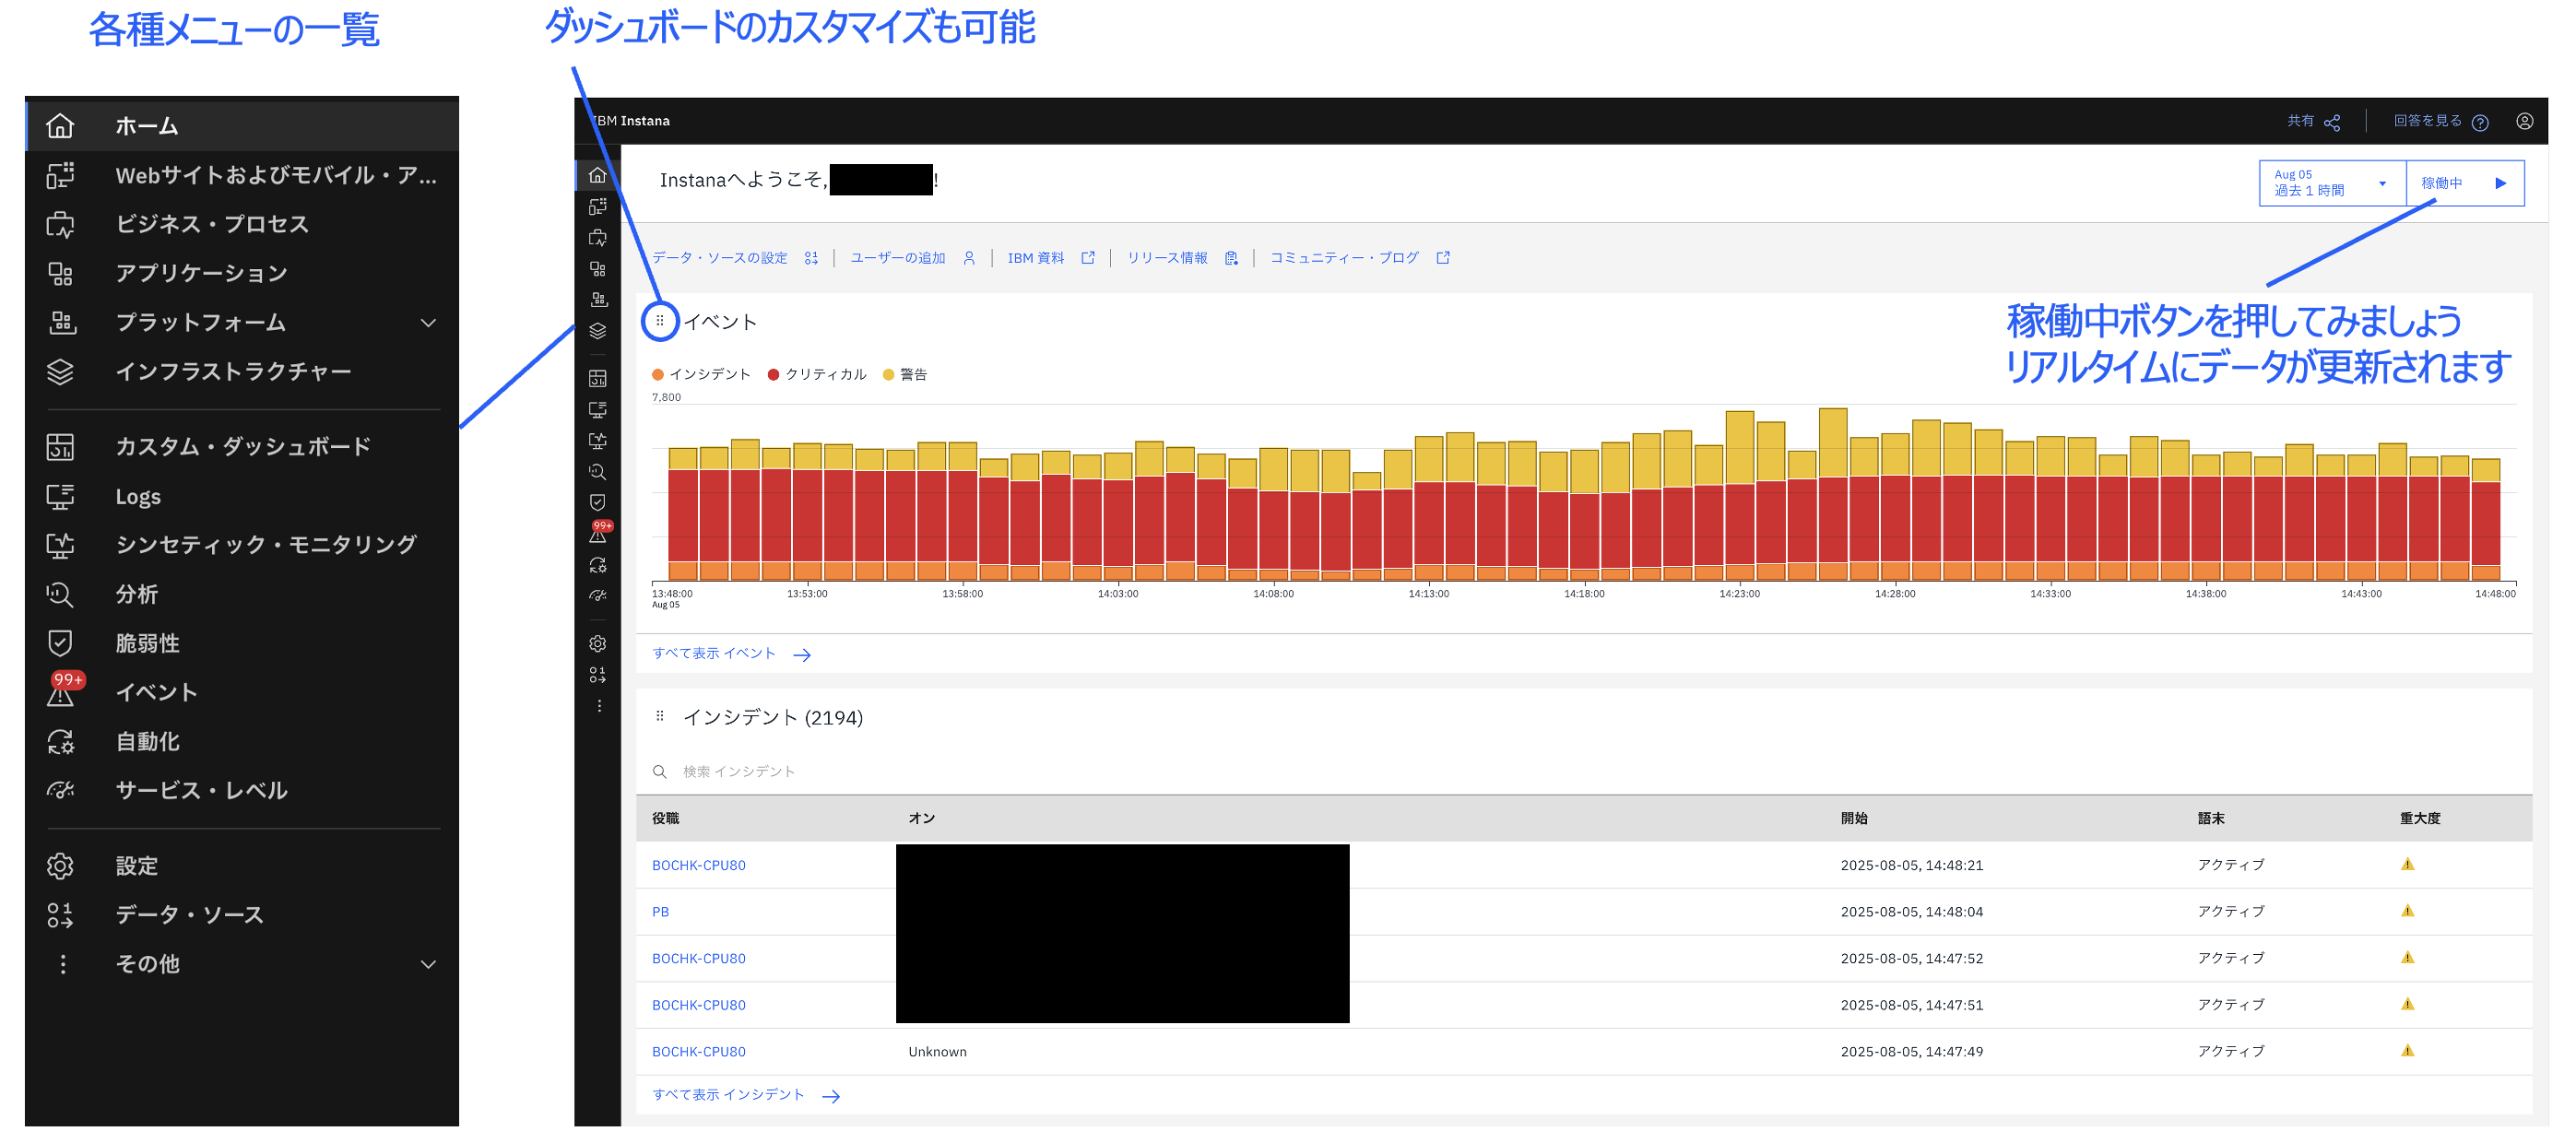Grab the drag handle beside イベント widget
This screenshot has width=2576, height=1143.
pos(660,321)
